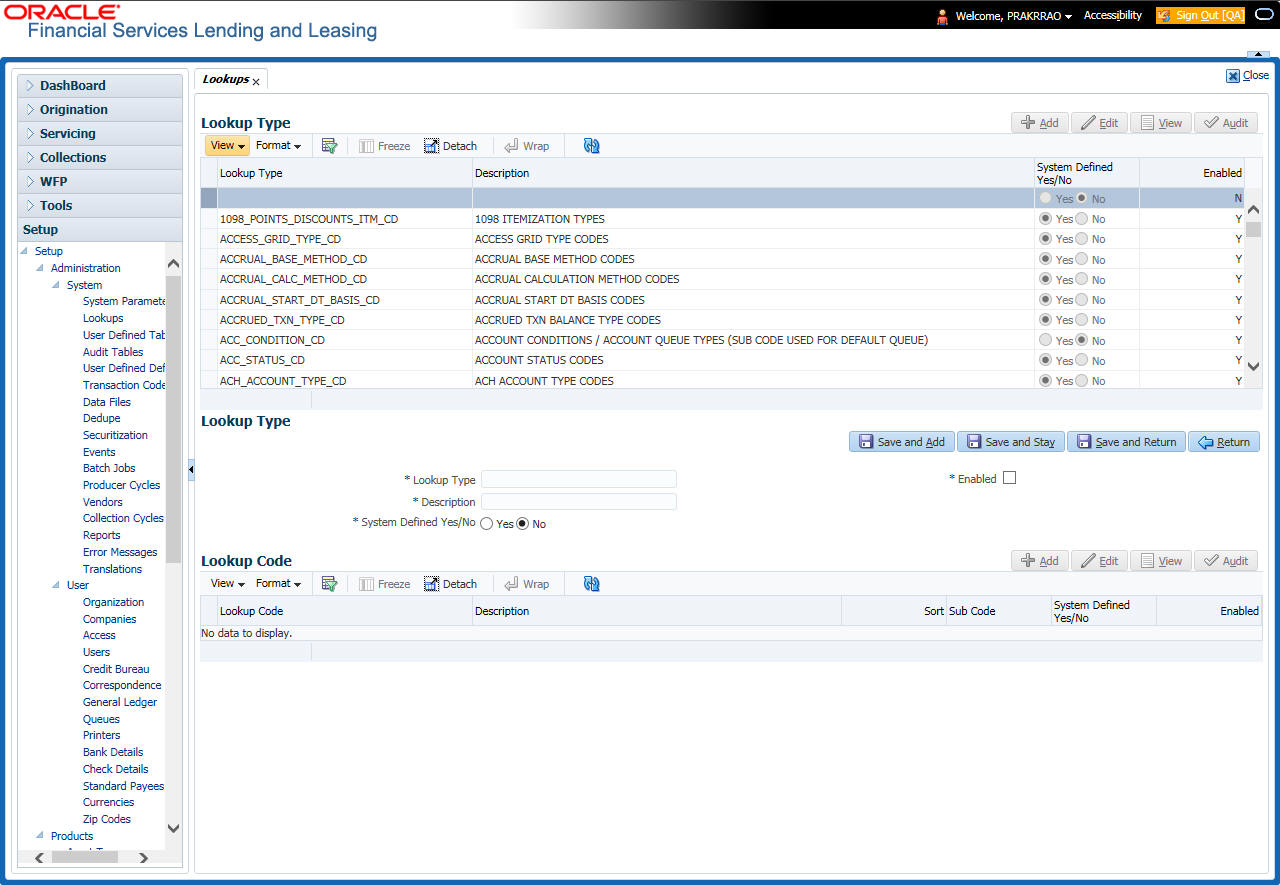The width and height of the screenshot is (1280, 885).
Task: Click Edit in the Lookup Code section
Action: 1099,561
